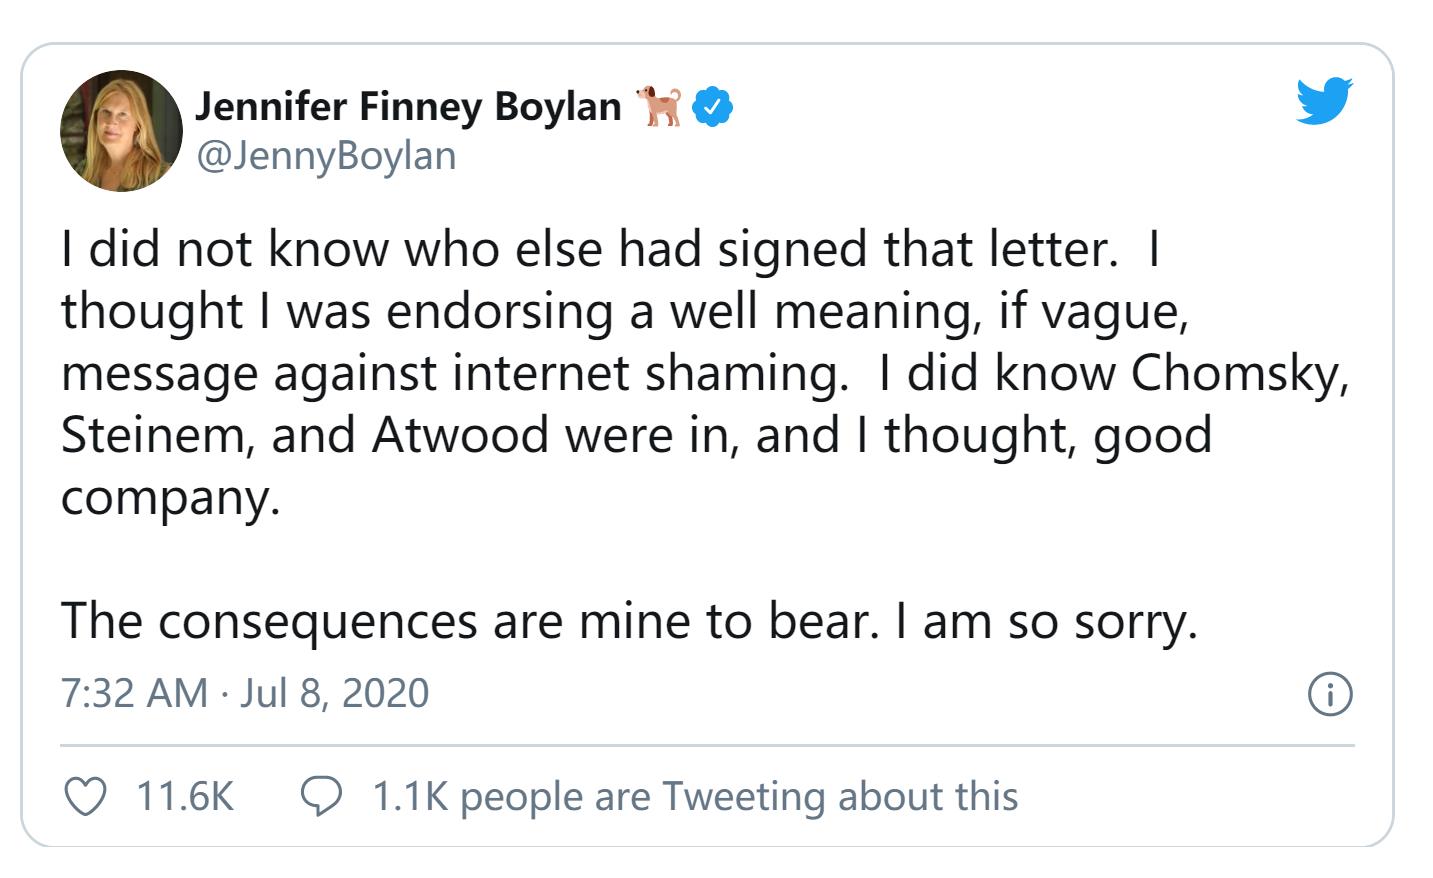Open the @JennyBoylan handle link

tap(326, 156)
